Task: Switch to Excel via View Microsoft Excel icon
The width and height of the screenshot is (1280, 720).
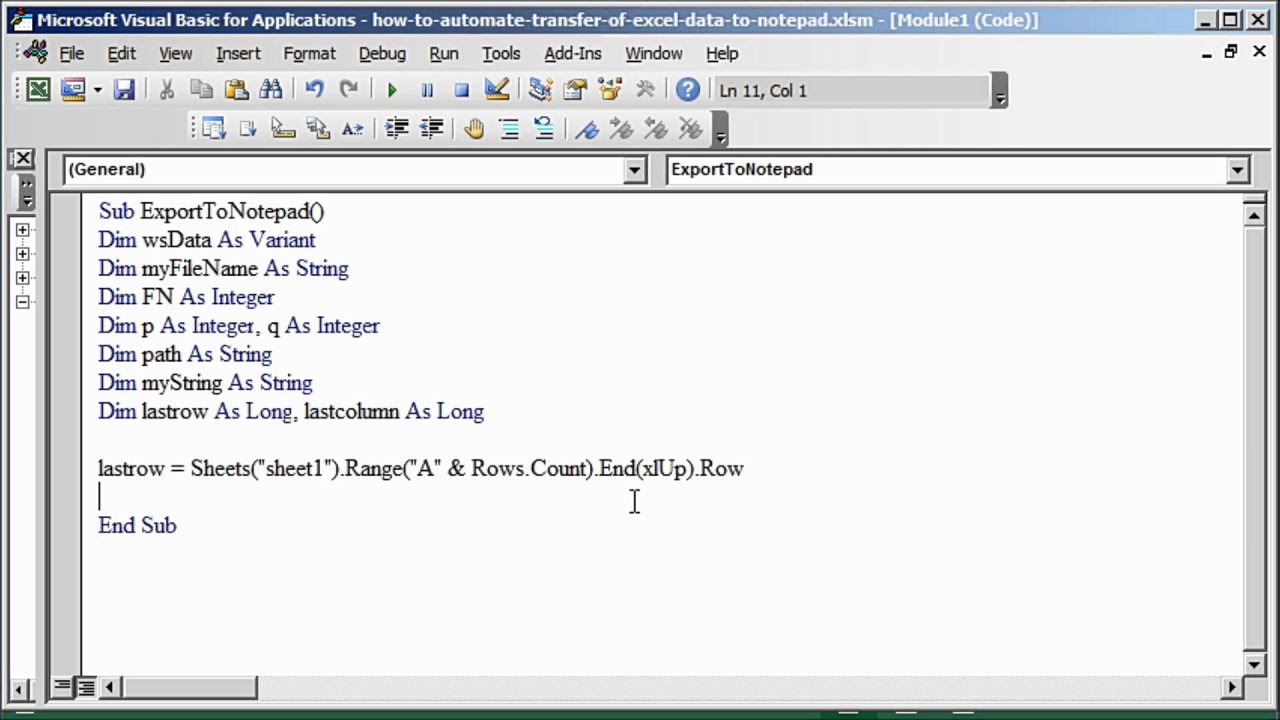Action: coord(38,90)
